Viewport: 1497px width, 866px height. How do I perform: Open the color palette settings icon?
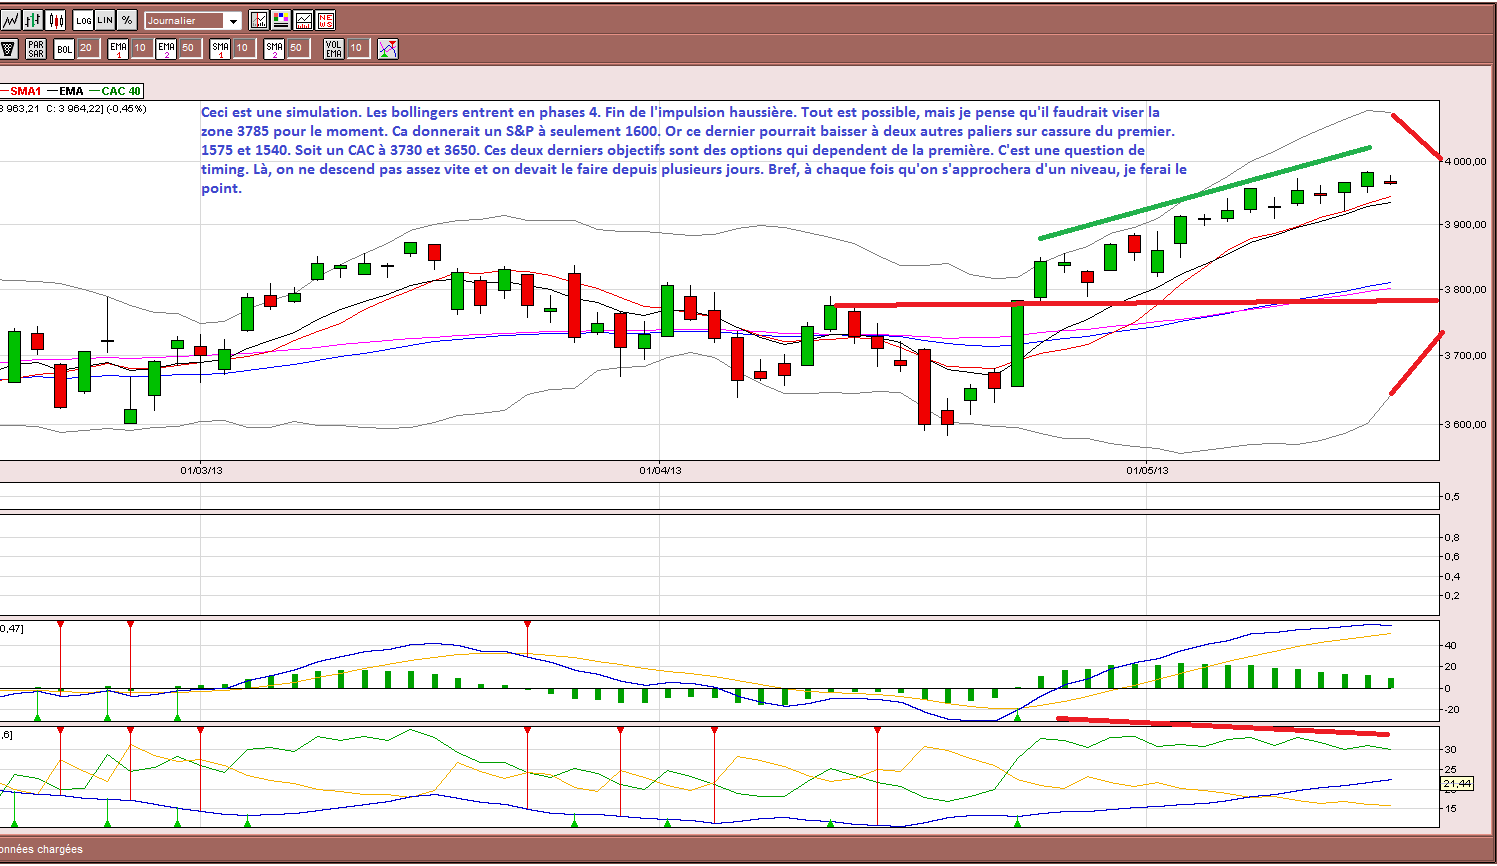(281, 20)
